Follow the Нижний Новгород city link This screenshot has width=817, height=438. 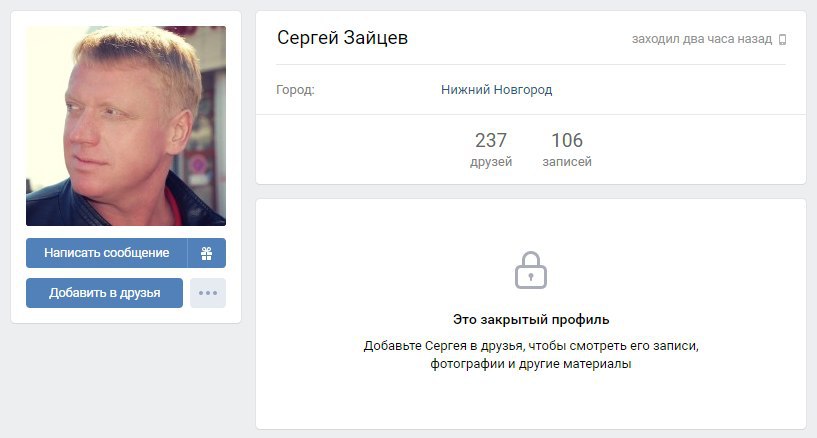496,90
